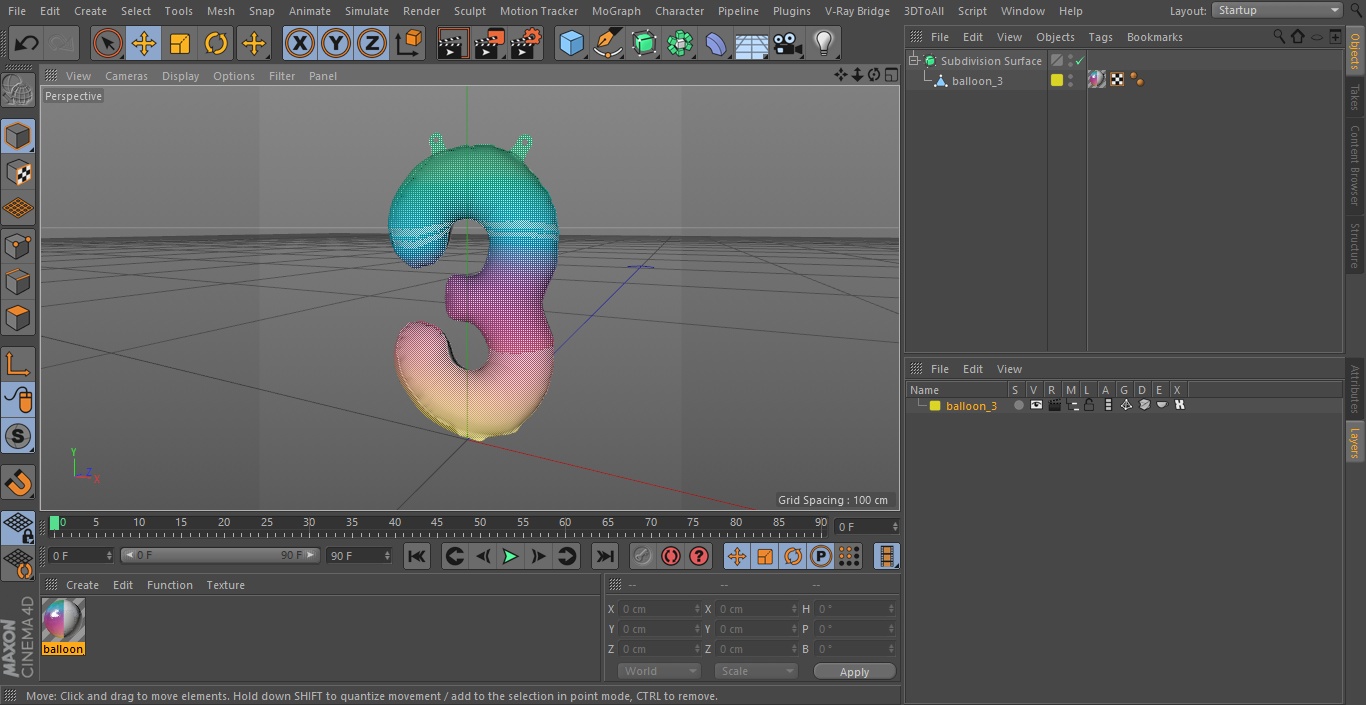Go to start of animation
Screen dimensions: 1366x705
point(417,556)
